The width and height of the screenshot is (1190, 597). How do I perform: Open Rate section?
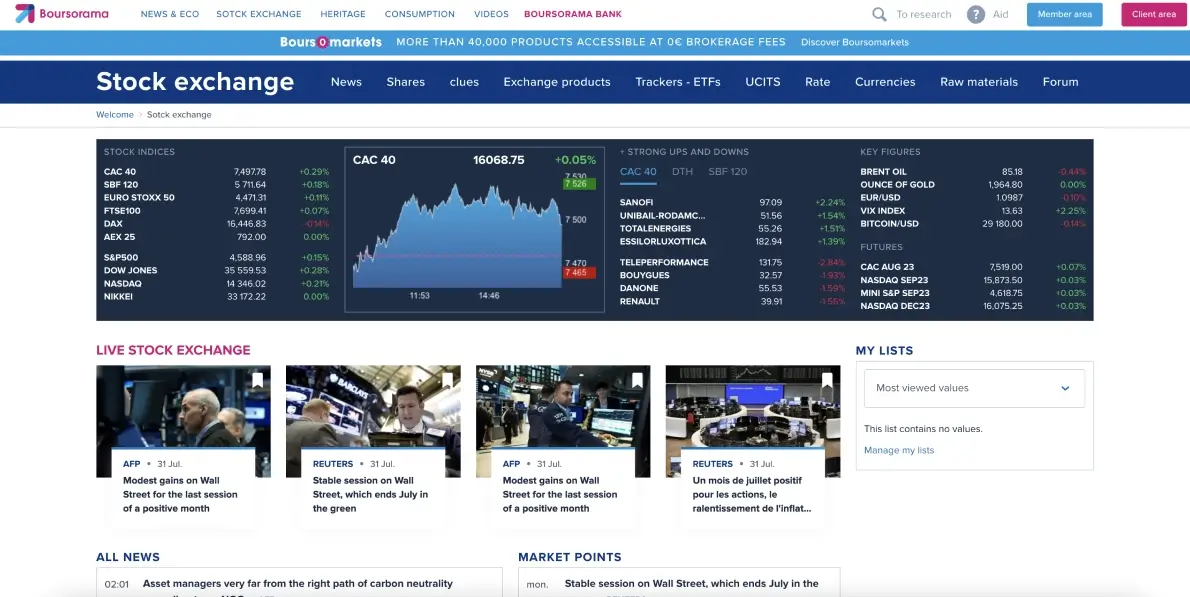click(x=817, y=82)
